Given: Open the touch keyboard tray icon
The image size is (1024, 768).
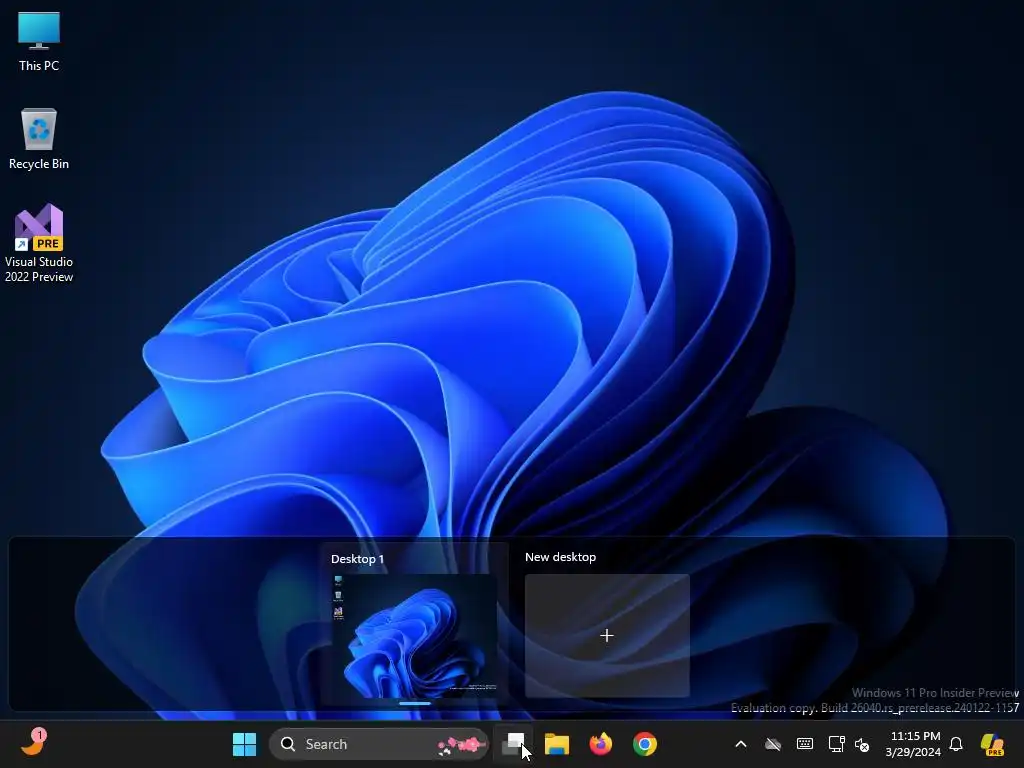Looking at the screenshot, I should pos(805,744).
